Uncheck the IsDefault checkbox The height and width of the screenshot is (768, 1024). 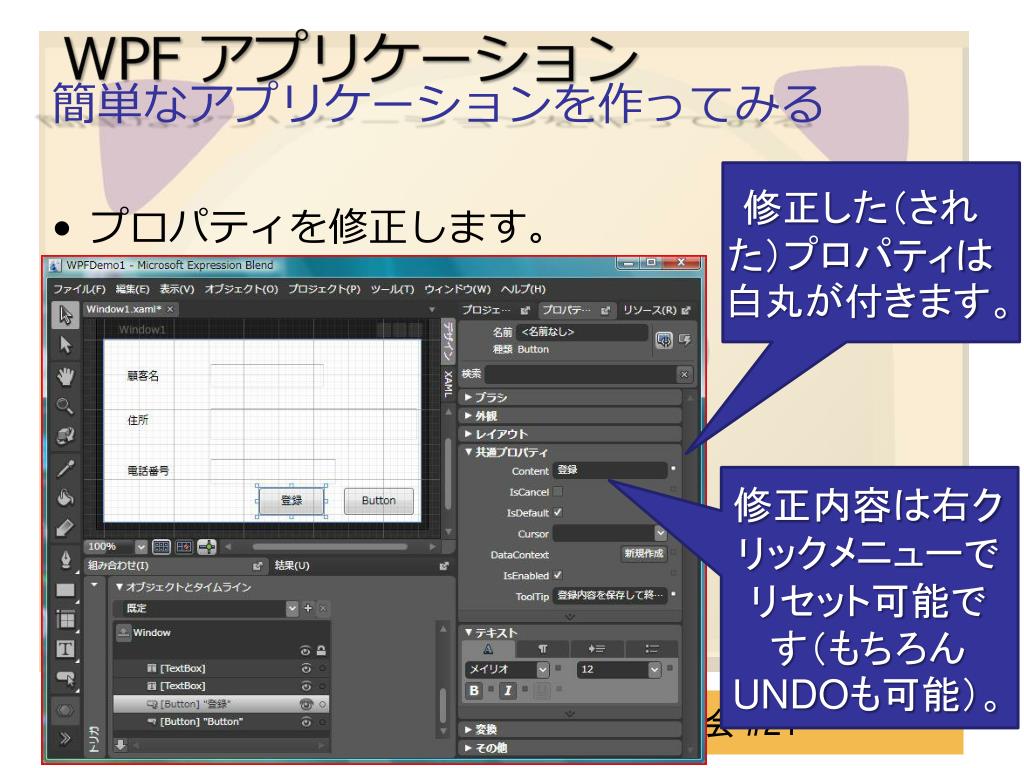pos(558,513)
